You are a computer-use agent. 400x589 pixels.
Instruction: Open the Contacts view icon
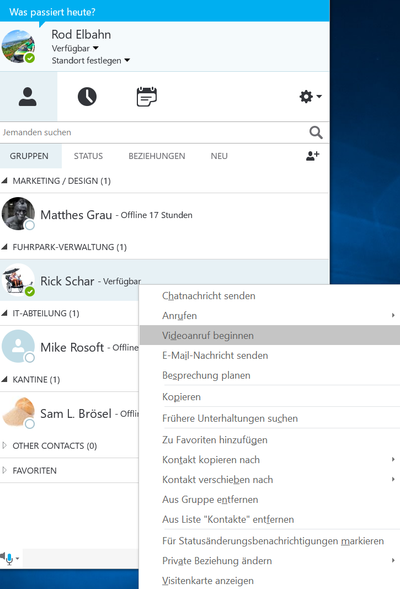pyautogui.click(x=28, y=97)
